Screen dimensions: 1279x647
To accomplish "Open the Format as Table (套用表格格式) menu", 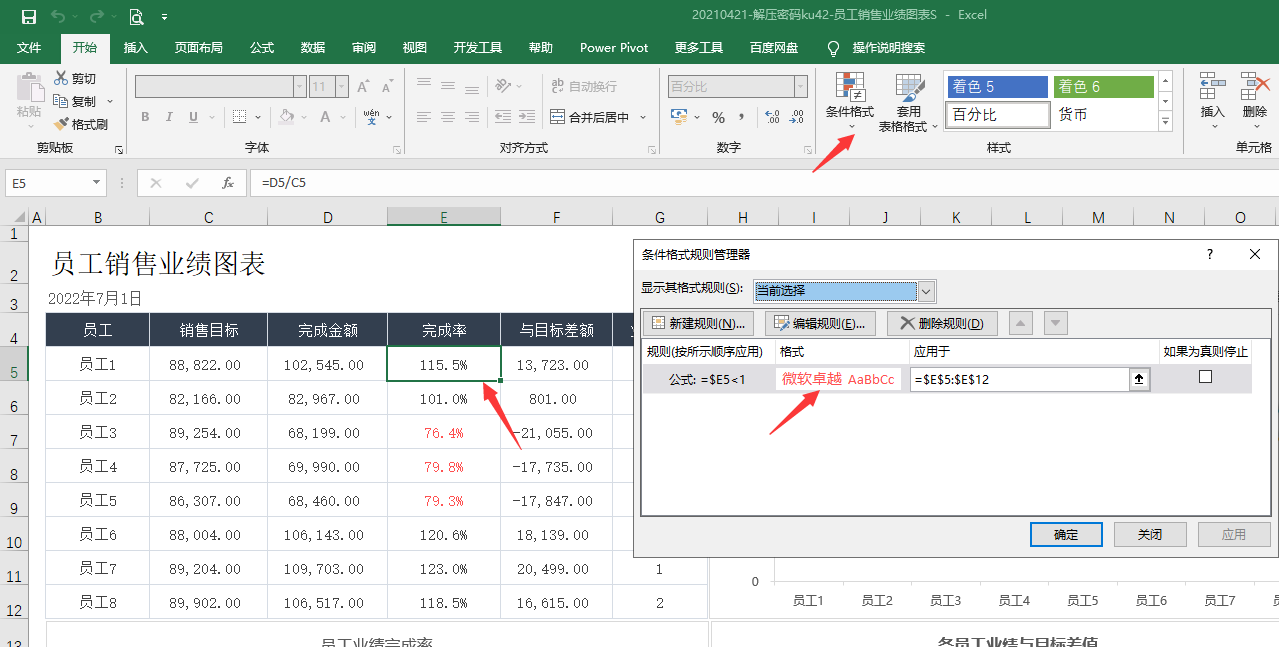I will [x=908, y=102].
